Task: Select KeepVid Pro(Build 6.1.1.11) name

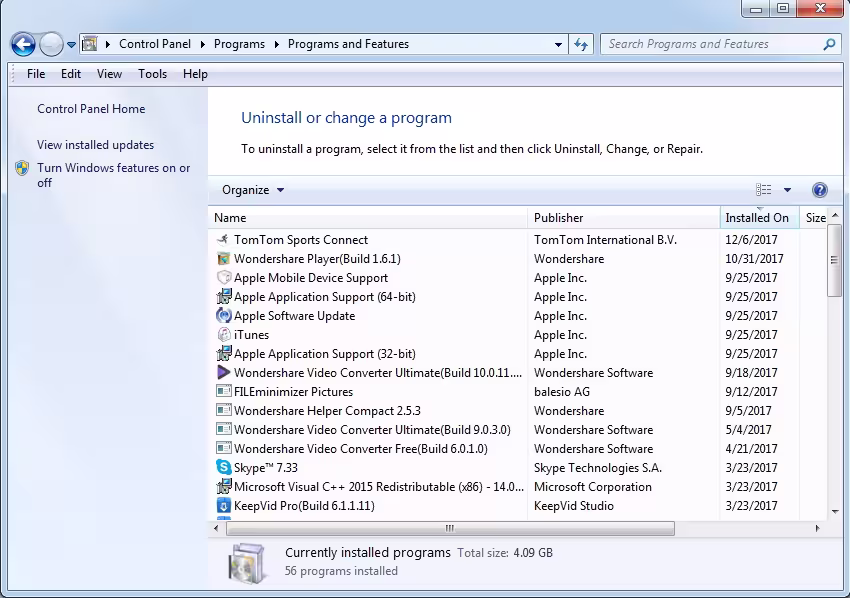Action: point(304,506)
